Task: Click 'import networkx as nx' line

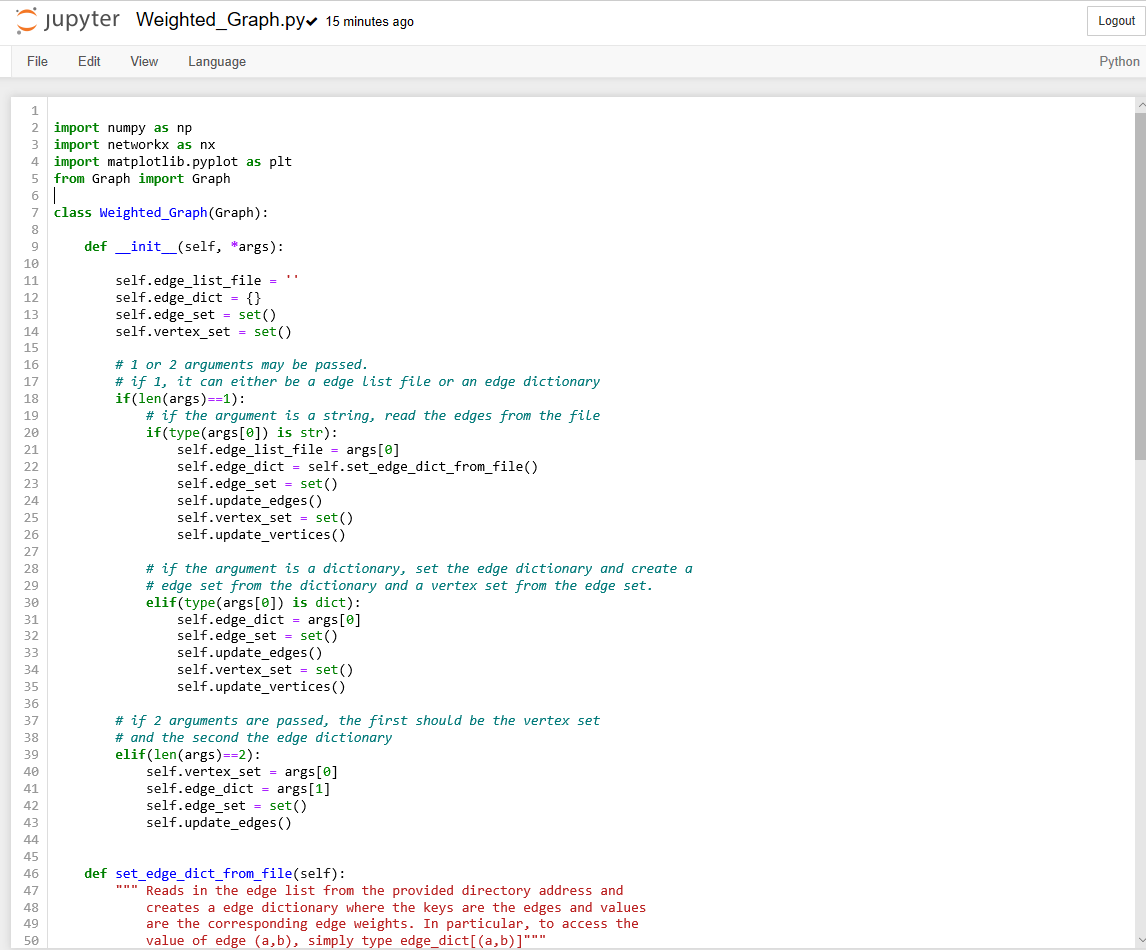Action: [134, 145]
